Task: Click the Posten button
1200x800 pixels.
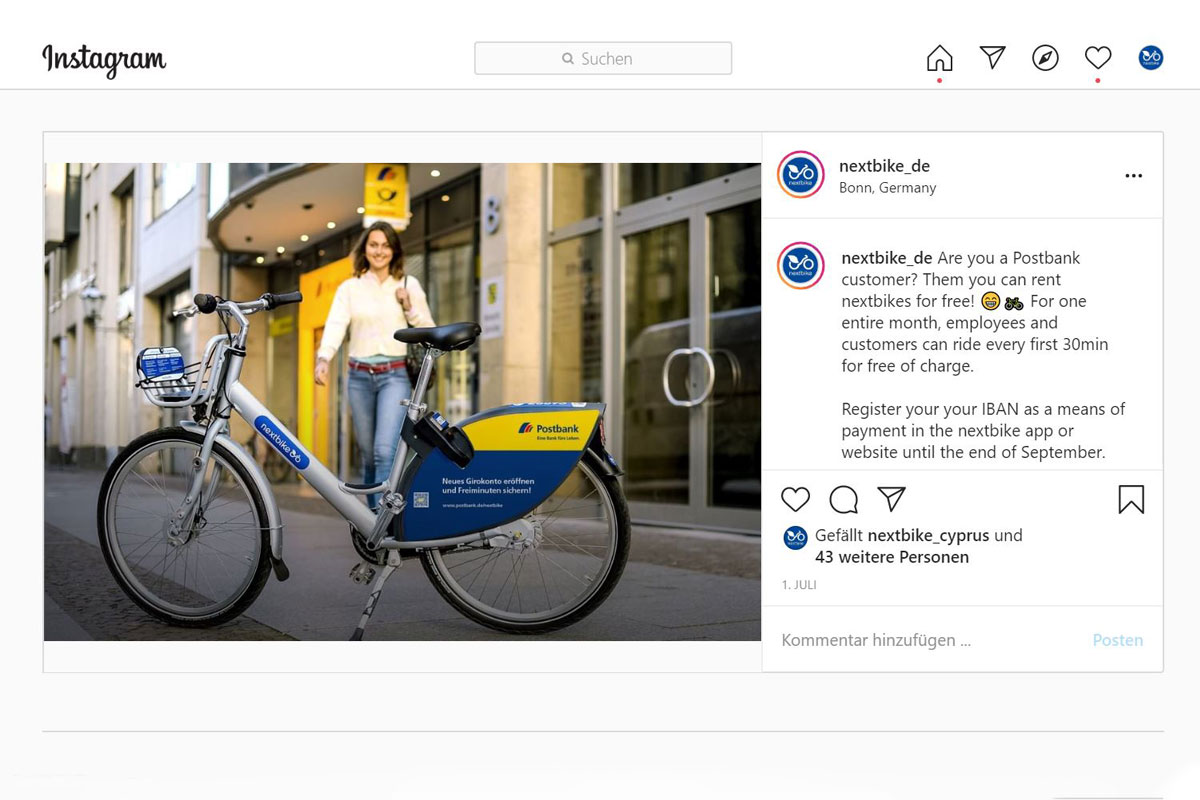Action: (1118, 640)
